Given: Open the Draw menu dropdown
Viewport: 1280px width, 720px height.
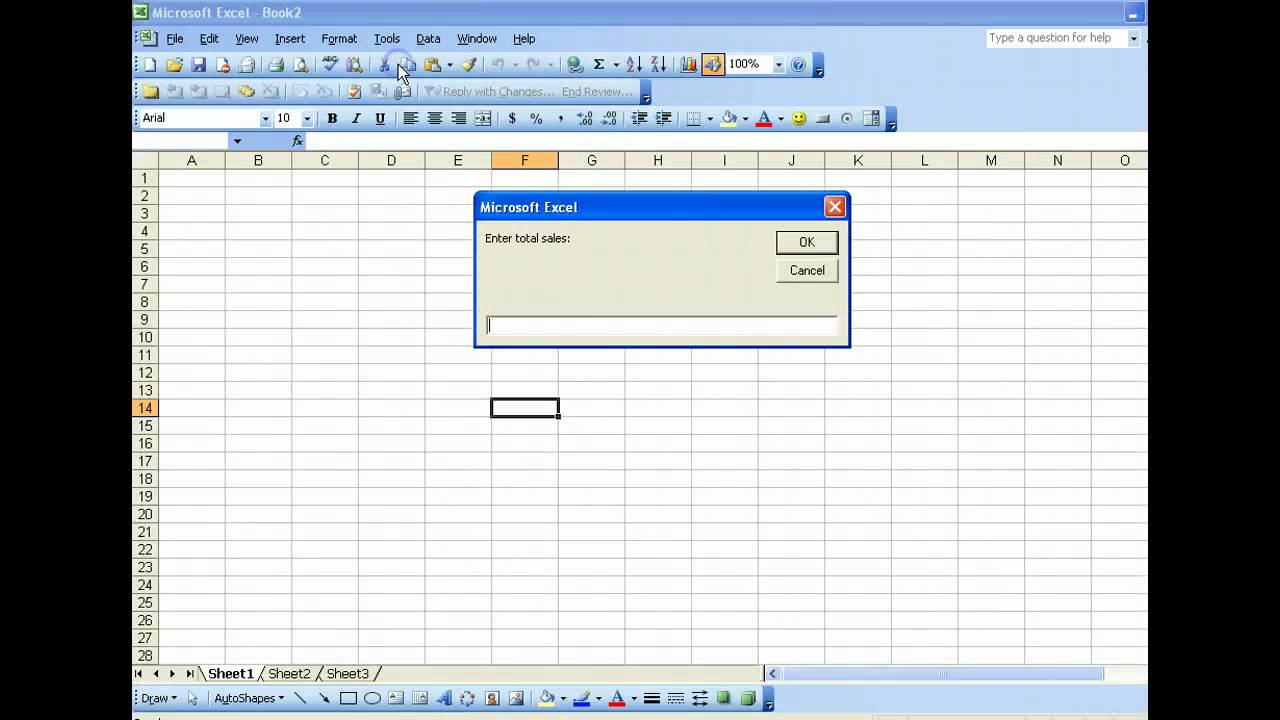Looking at the screenshot, I should coord(159,698).
